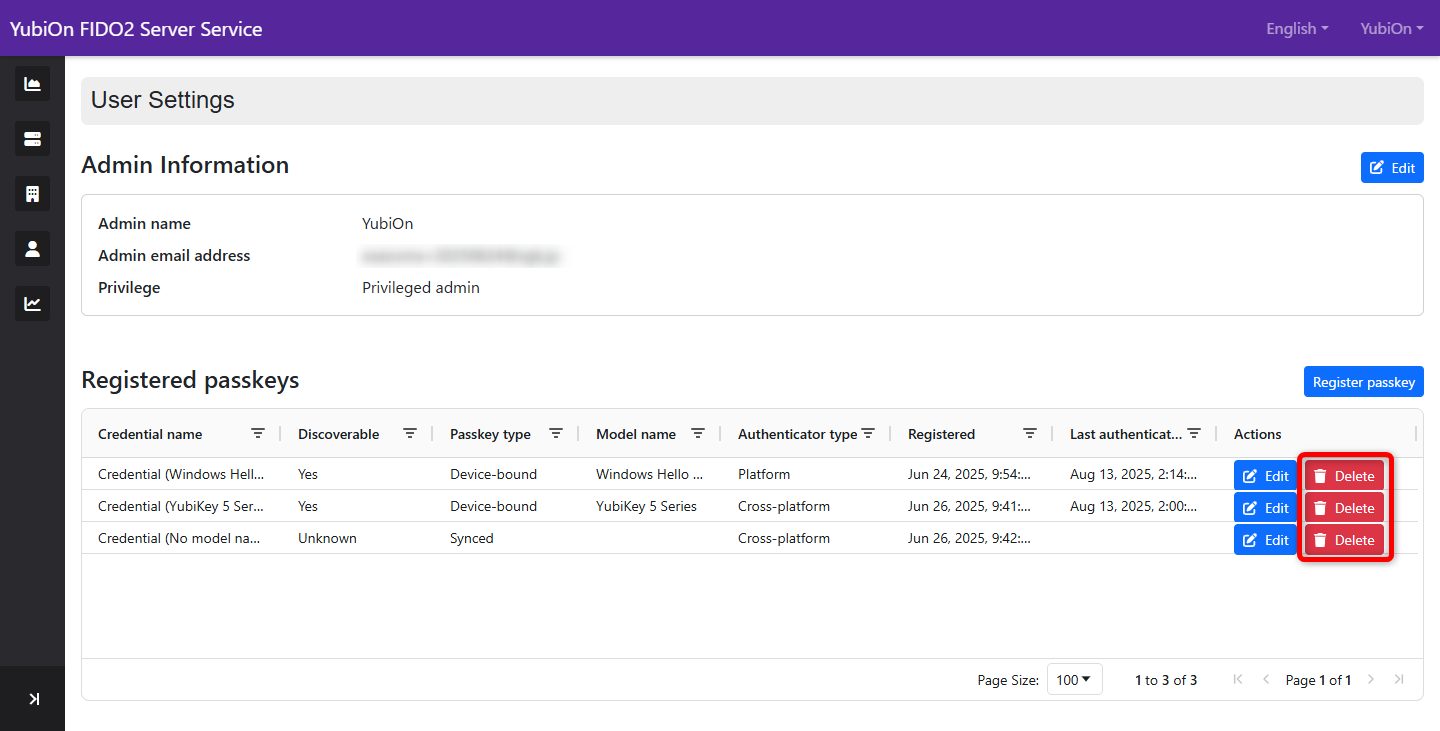
Task: Open the building organization sidebar icon
Action: pyautogui.click(x=32, y=193)
